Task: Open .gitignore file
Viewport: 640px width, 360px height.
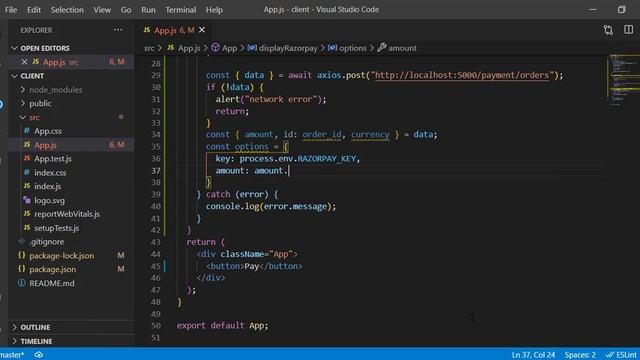Action: pyautogui.click(x=46, y=242)
